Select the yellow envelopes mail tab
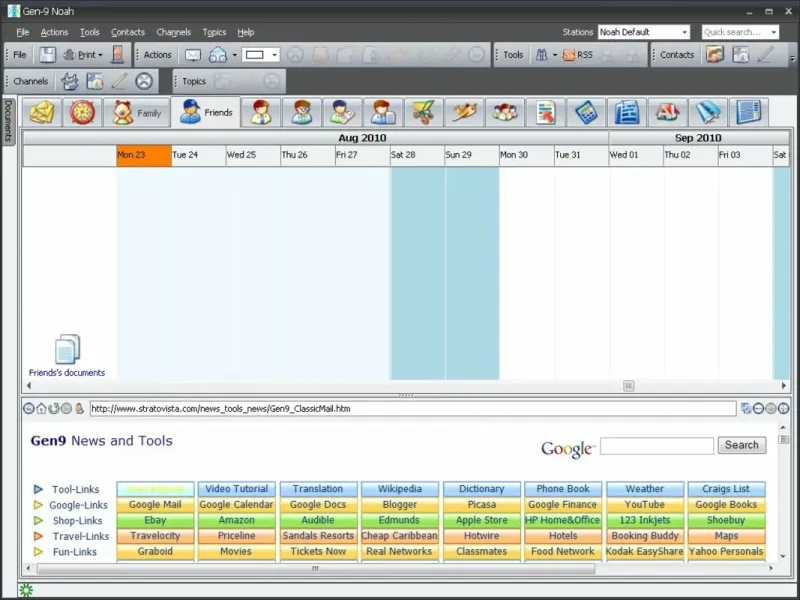Image resolution: width=800 pixels, height=600 pixels. (x=42, y=112)
